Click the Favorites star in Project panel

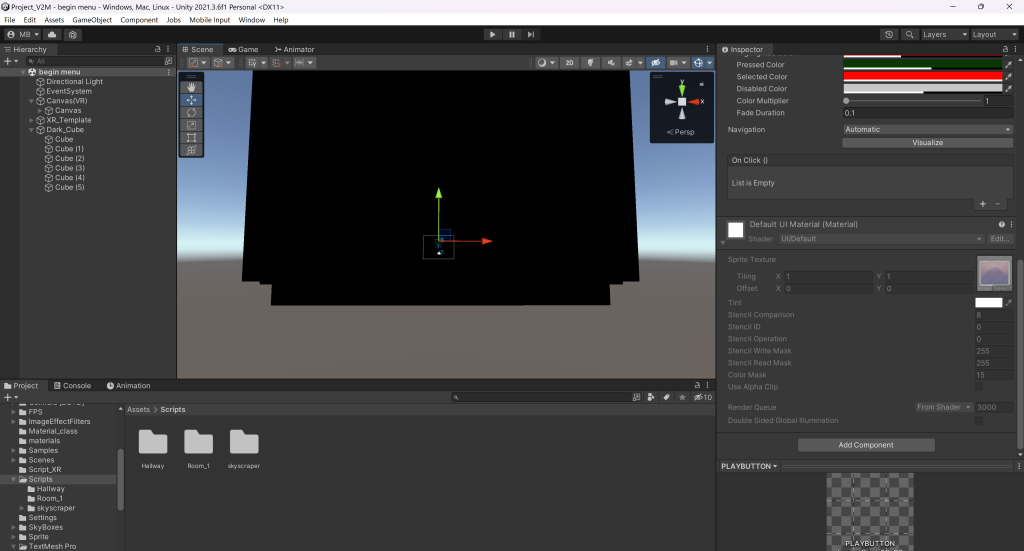click(682, 397)
